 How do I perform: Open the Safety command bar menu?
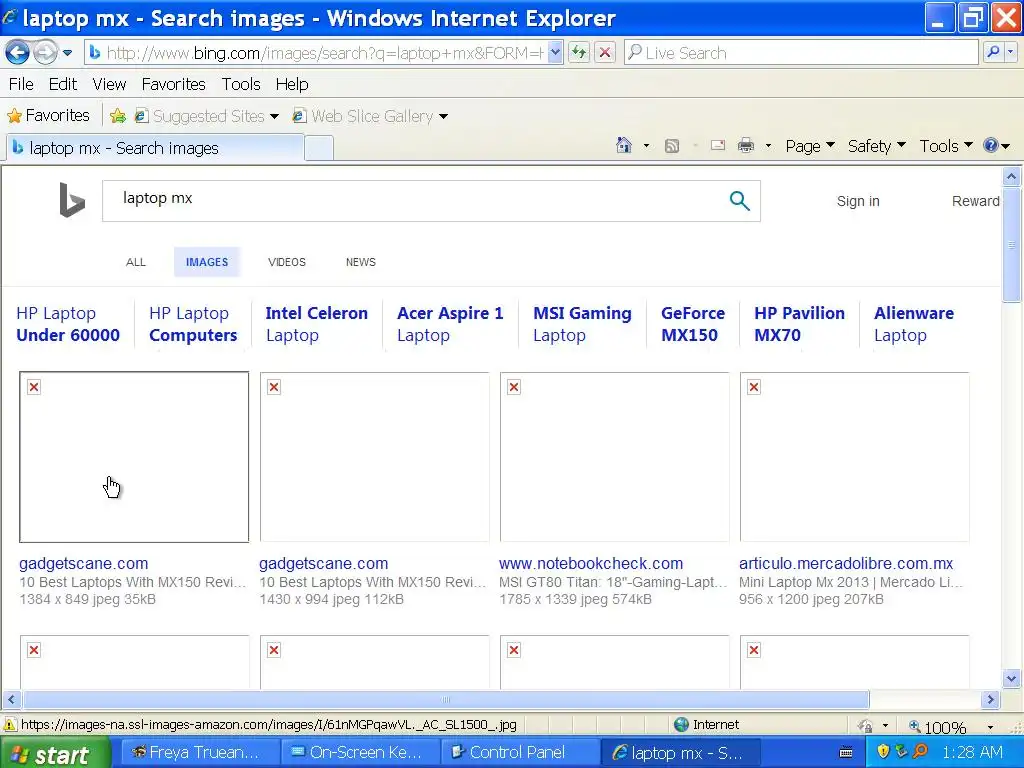876,146
